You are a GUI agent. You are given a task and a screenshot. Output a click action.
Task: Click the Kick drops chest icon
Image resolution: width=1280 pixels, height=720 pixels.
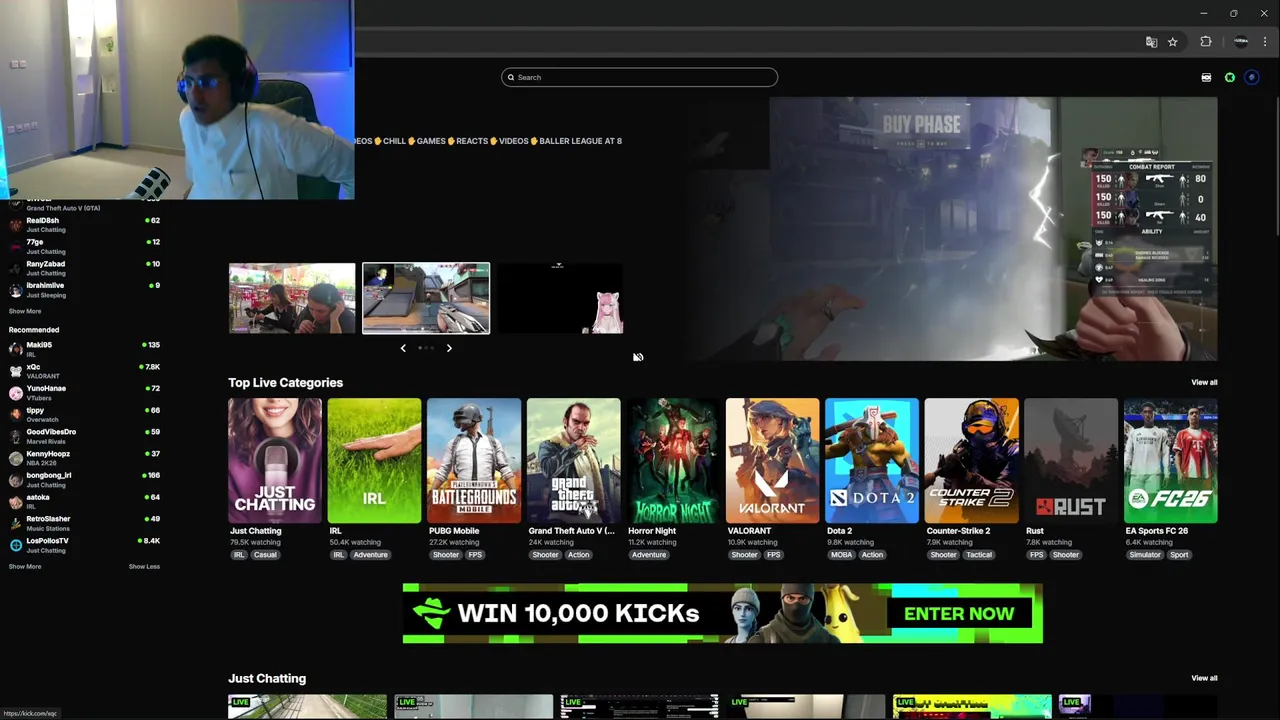click(1206, 77)
